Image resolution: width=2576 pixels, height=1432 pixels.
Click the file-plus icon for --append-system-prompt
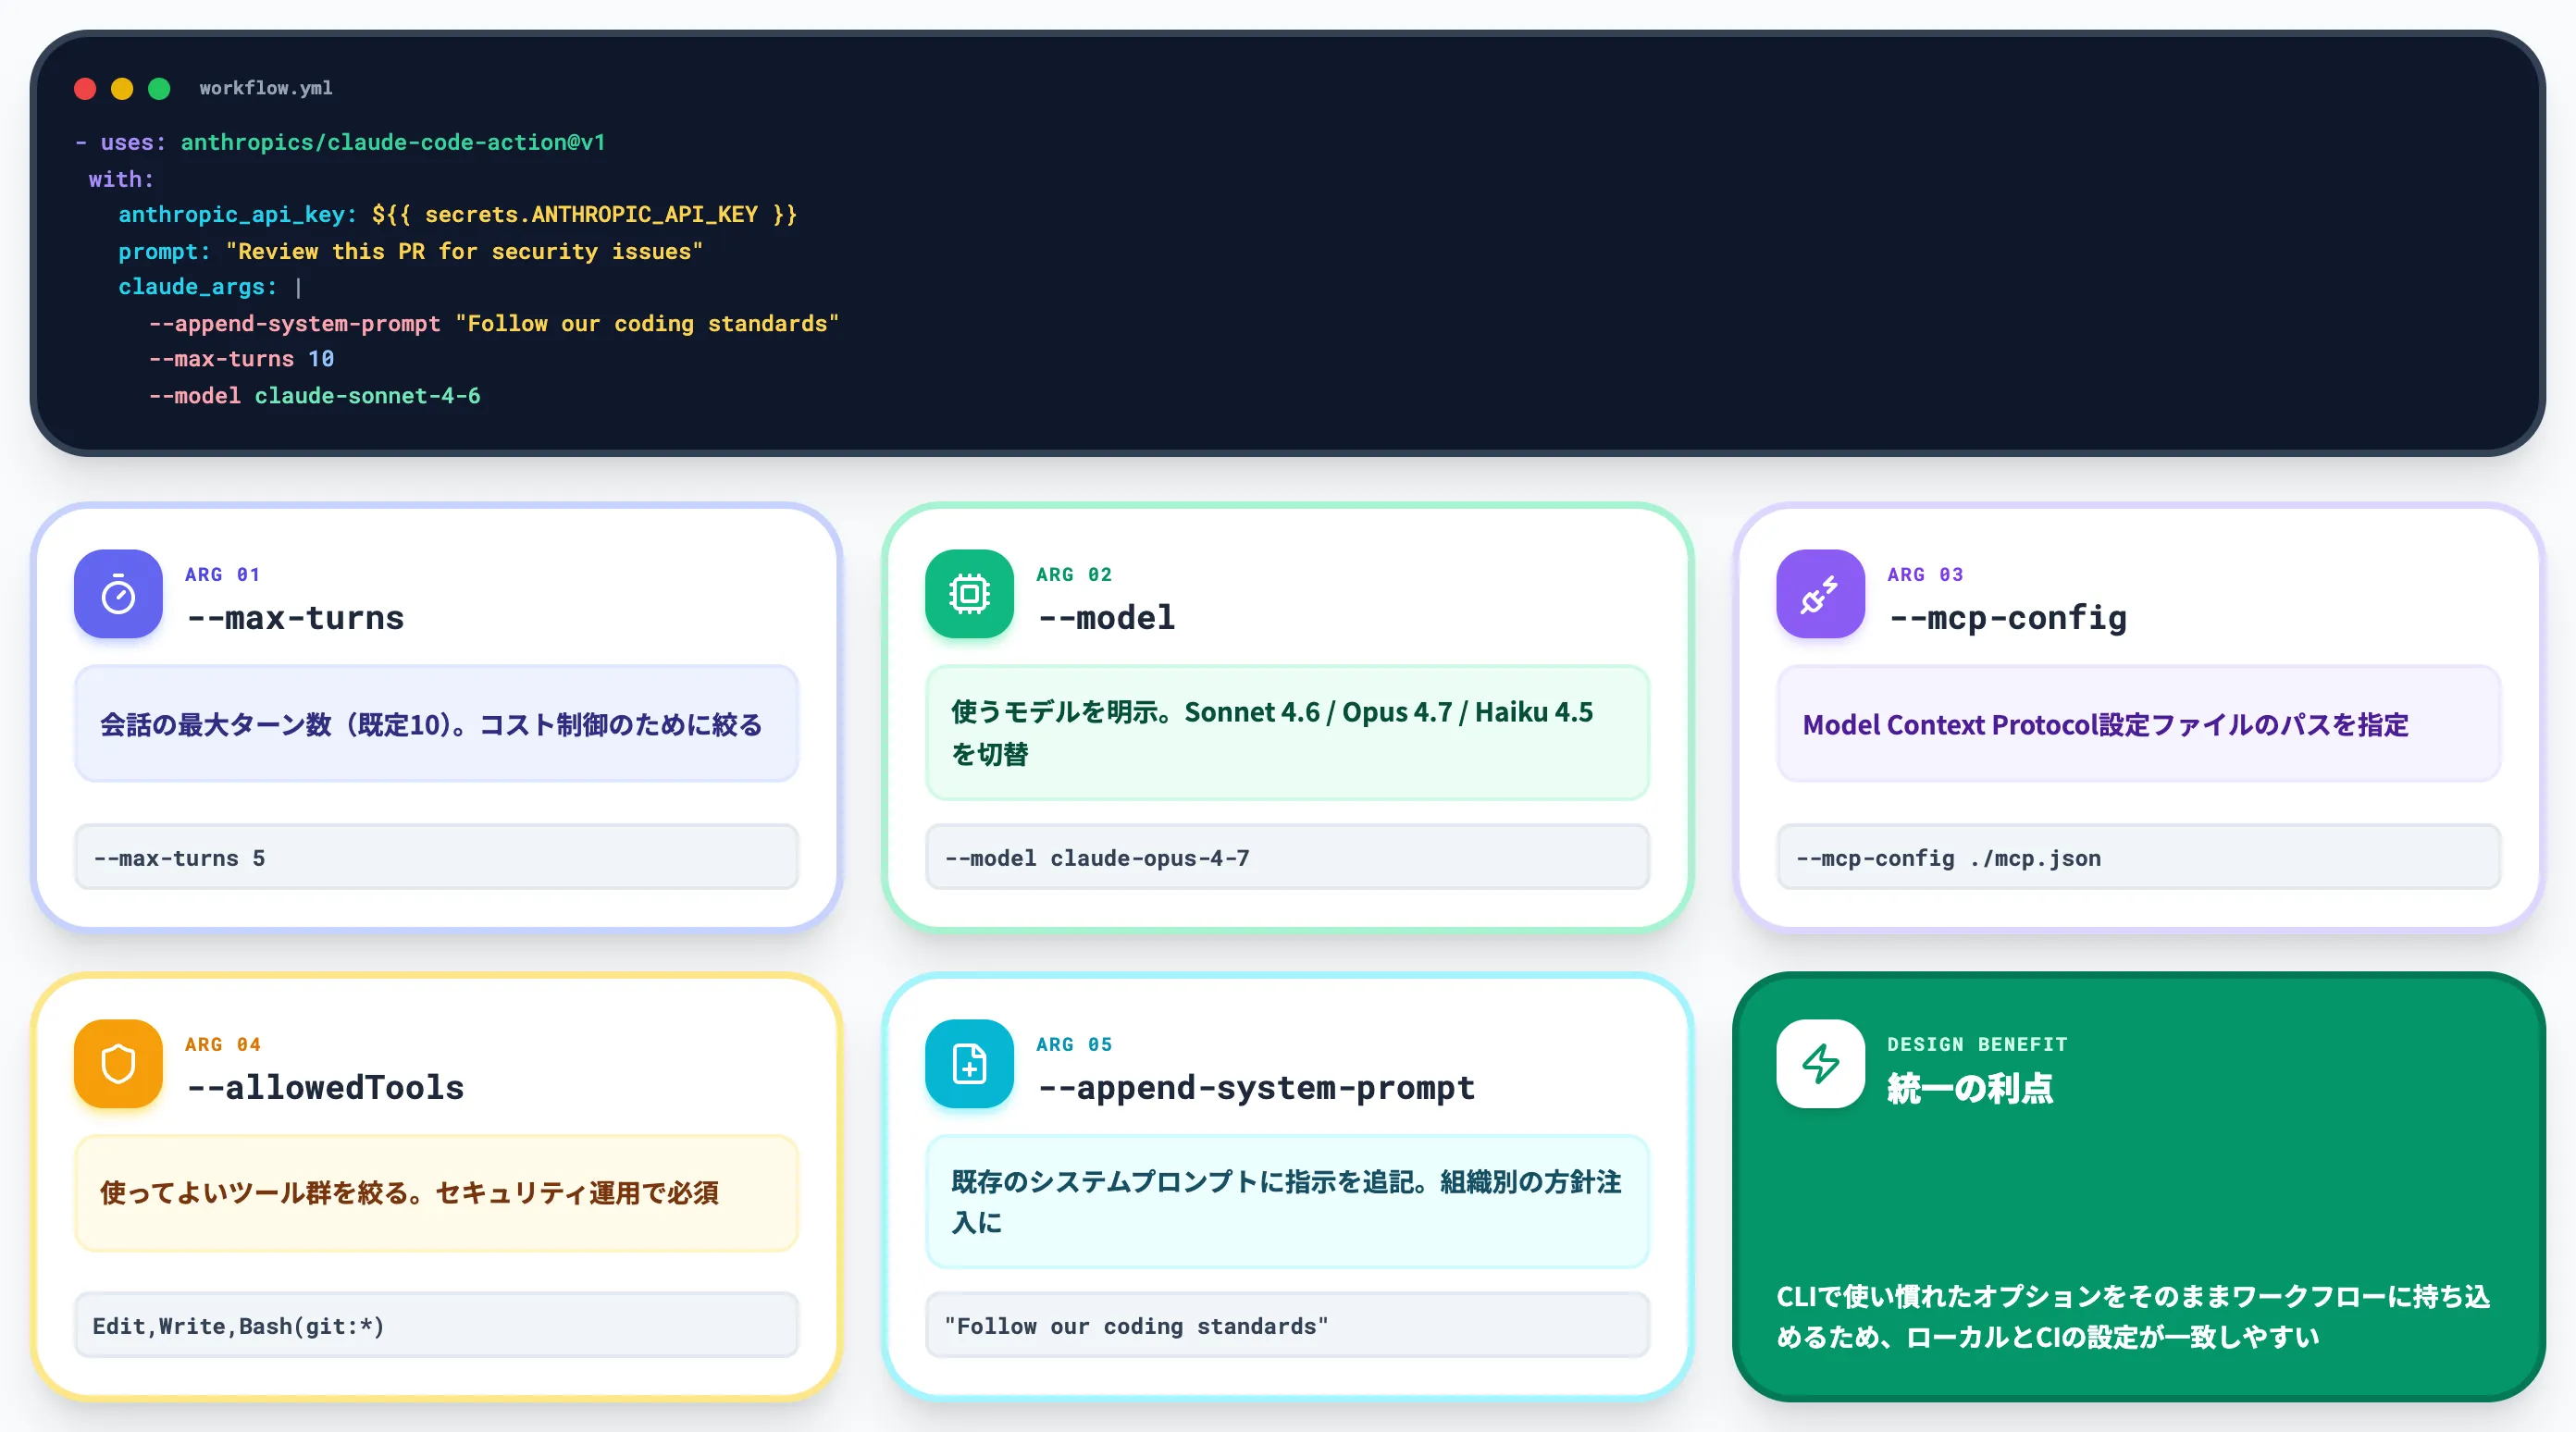pos(969,1064)
